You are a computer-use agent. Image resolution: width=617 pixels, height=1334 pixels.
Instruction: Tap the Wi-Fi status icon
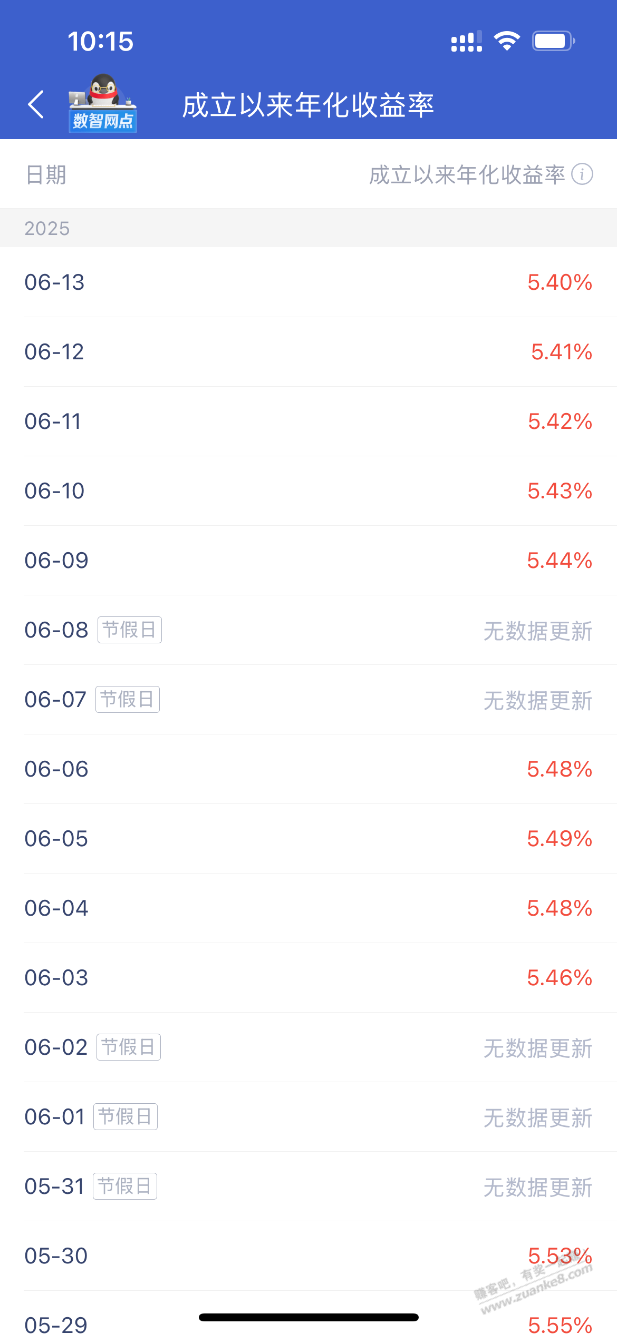pyautogui.click(x=508, y=41)
